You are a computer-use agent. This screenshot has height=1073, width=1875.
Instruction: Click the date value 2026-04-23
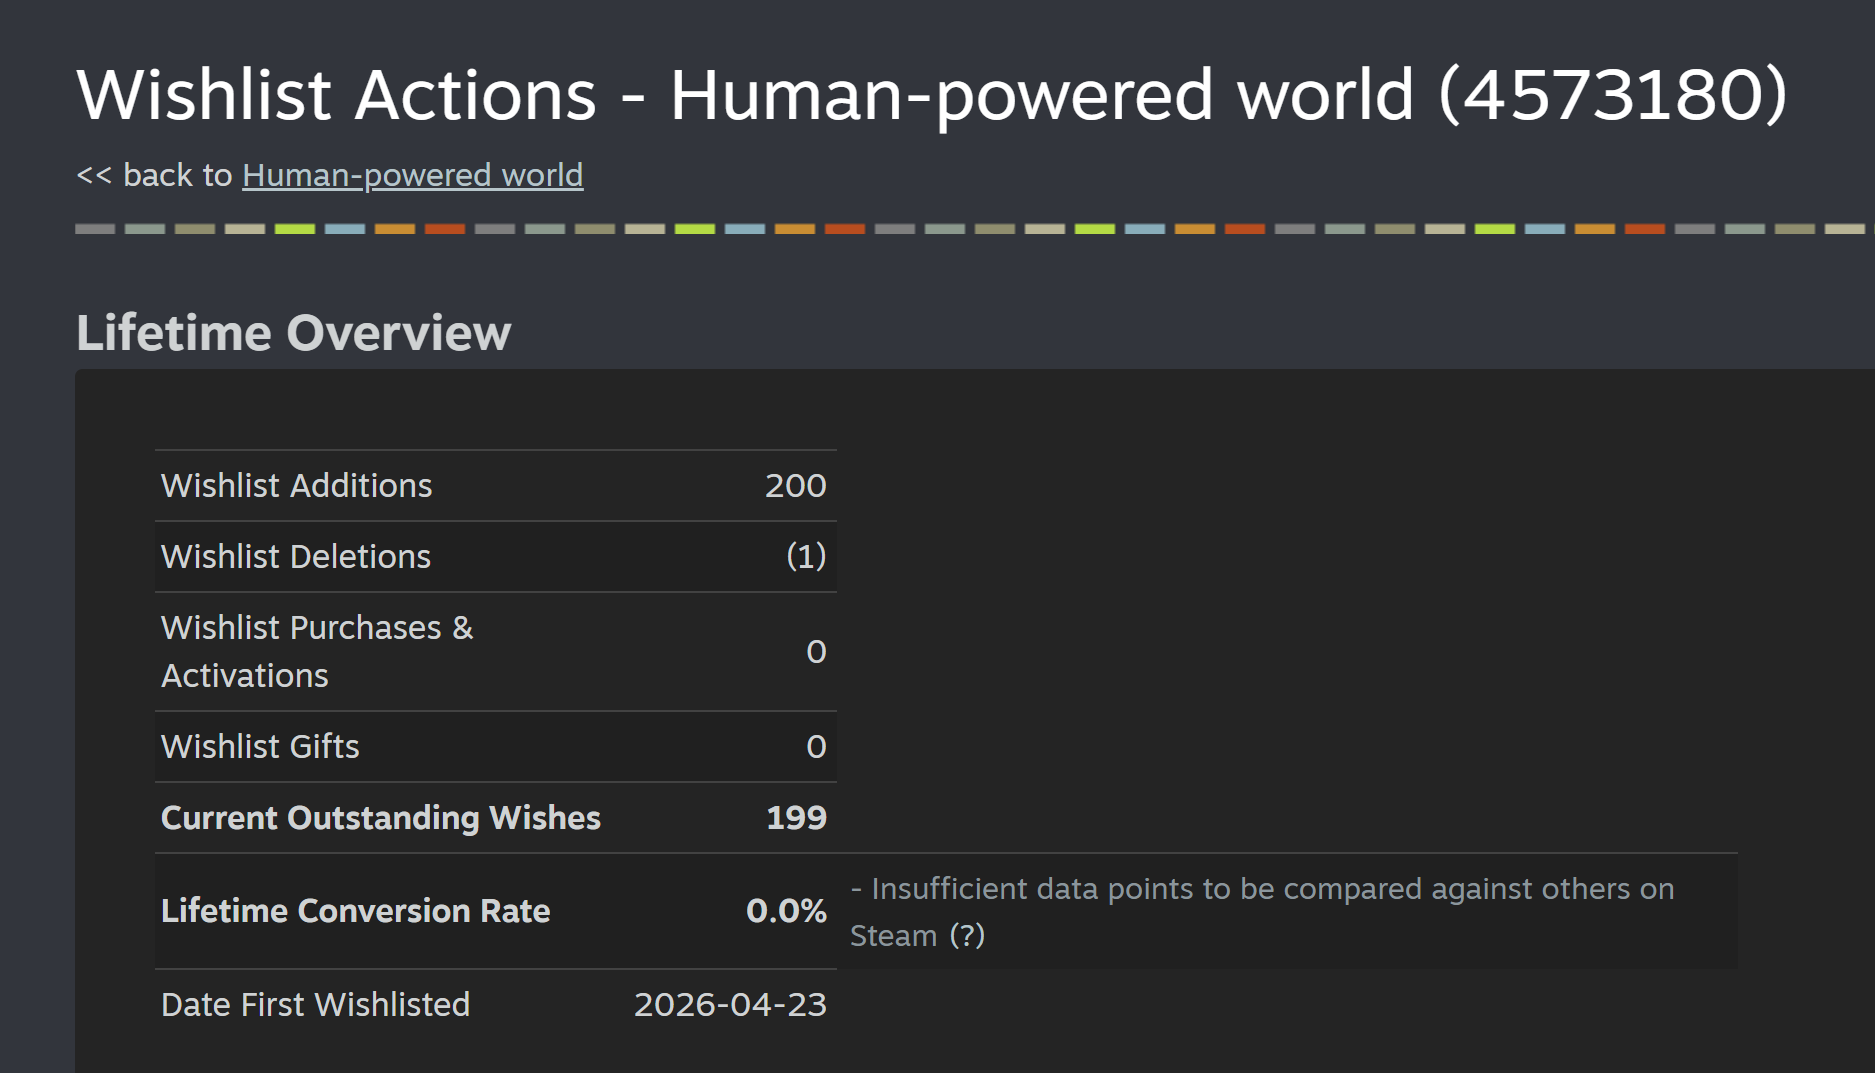click(730, 1005)
